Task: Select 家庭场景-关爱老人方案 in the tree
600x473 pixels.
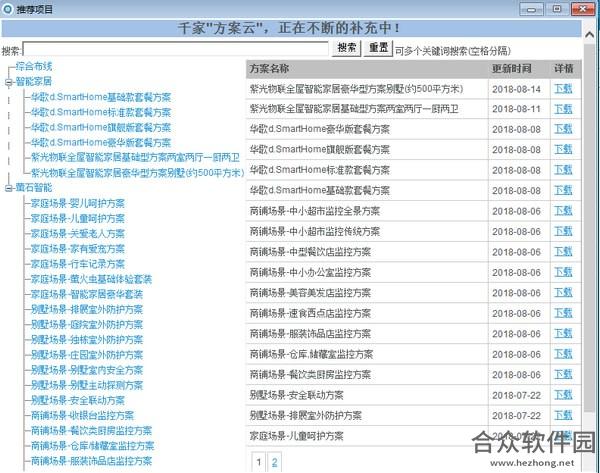Action: tap(78, 233)
